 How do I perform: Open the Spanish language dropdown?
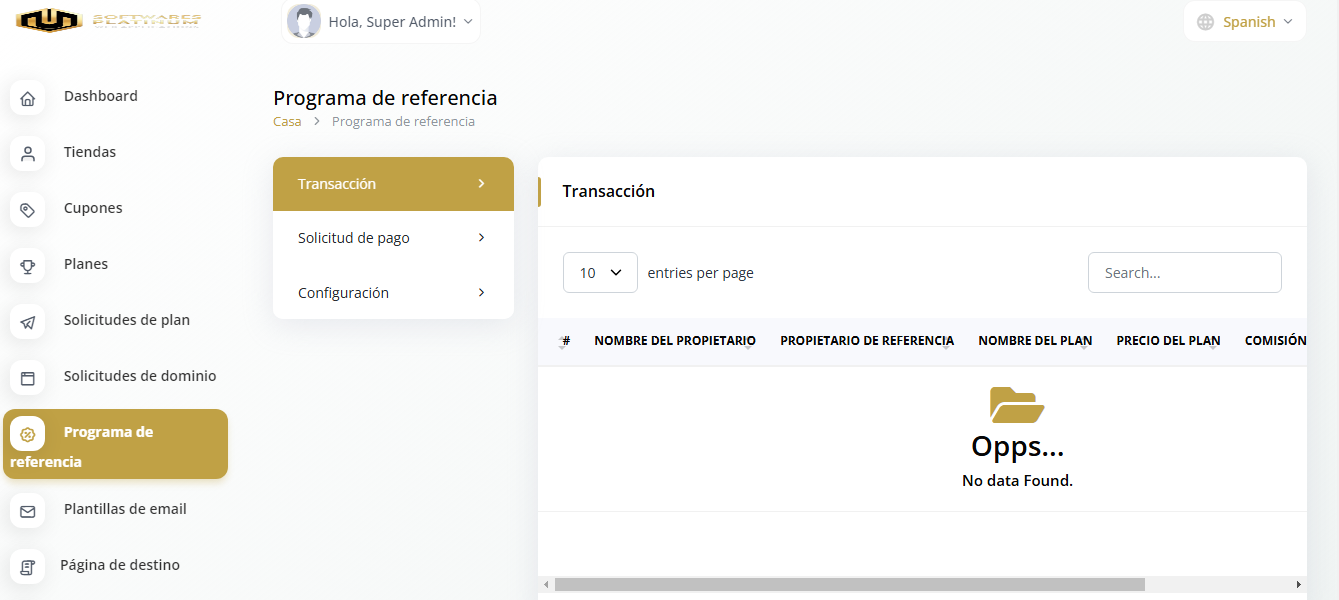[1245, 22]
